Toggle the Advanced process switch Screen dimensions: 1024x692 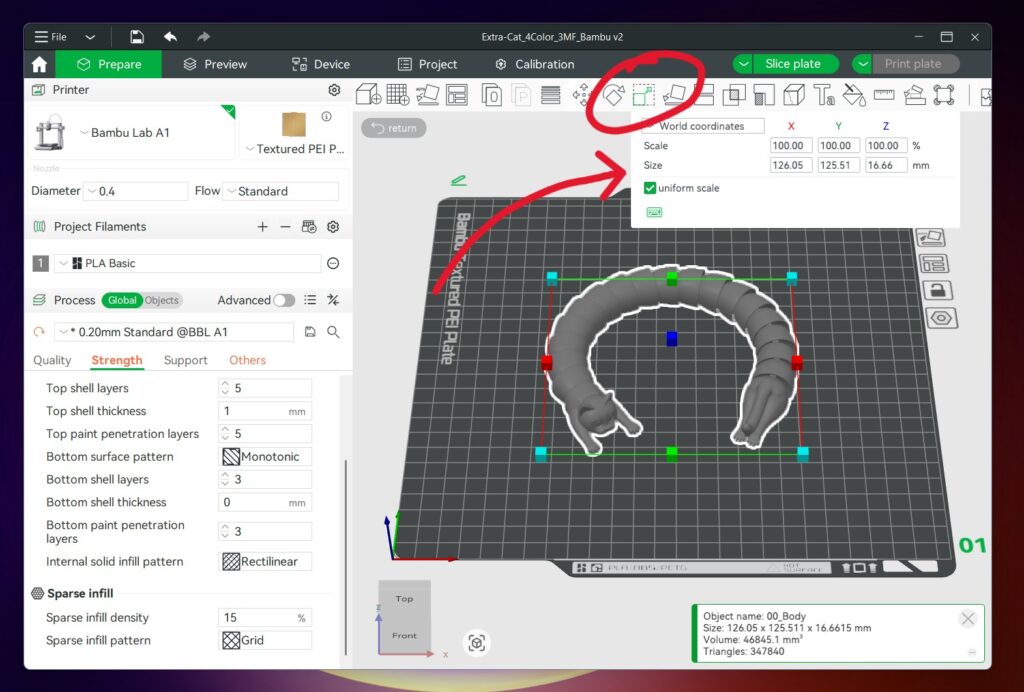[283, 301]
